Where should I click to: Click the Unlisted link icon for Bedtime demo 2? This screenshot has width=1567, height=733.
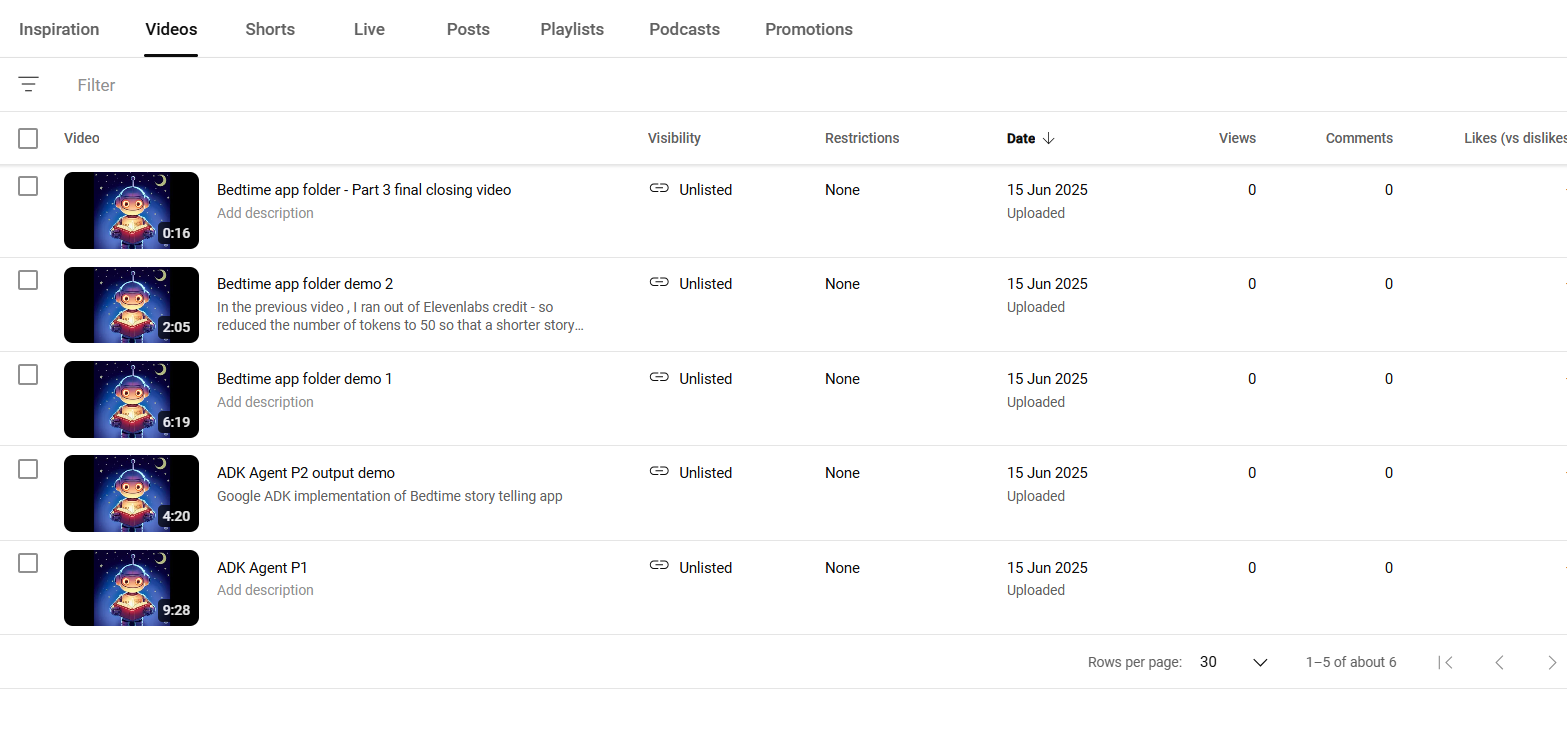[x=659, y=283]
